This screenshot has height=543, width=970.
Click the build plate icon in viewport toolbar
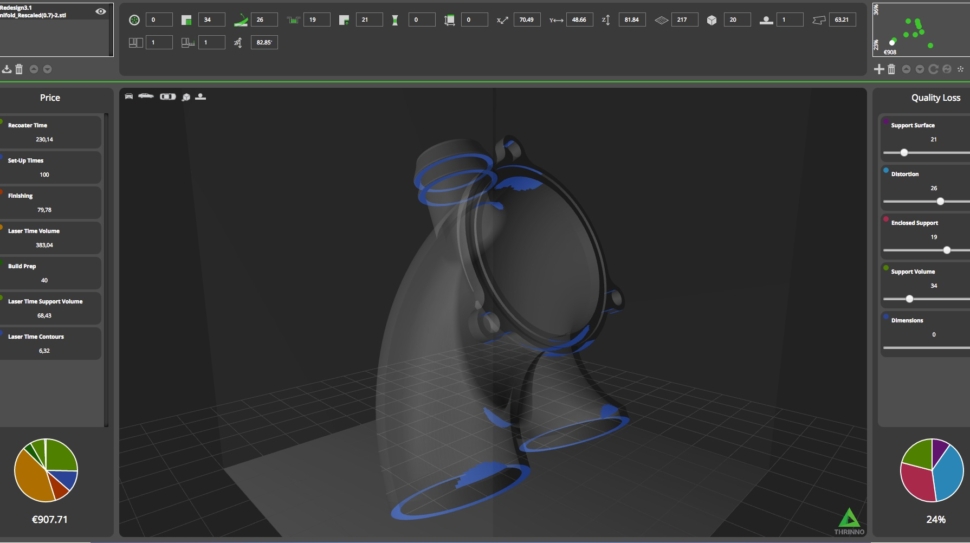click(x=201, y=96)
